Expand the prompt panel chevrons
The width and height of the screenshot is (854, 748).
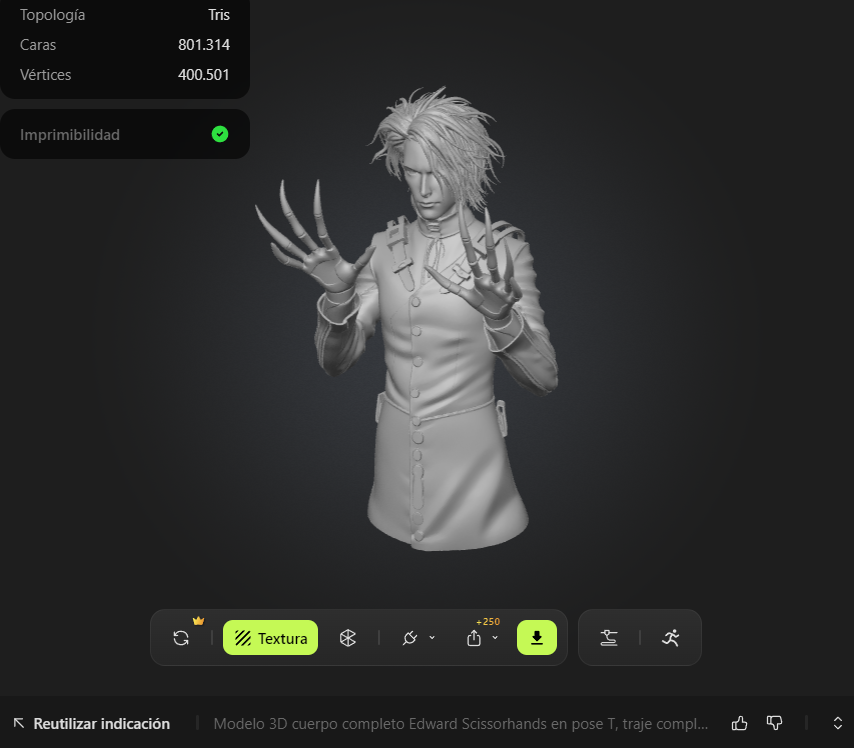(x=838, y=723)
